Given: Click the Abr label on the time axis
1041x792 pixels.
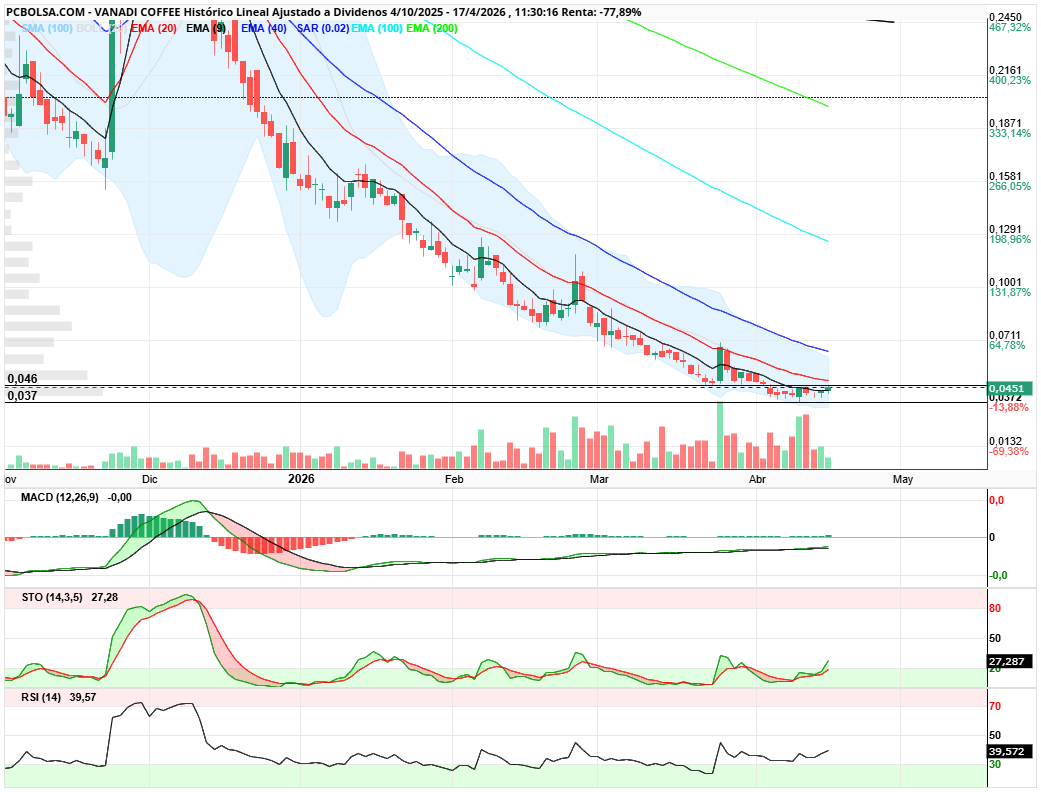Looking at the screenshot, I should click(x=757, y=480).
